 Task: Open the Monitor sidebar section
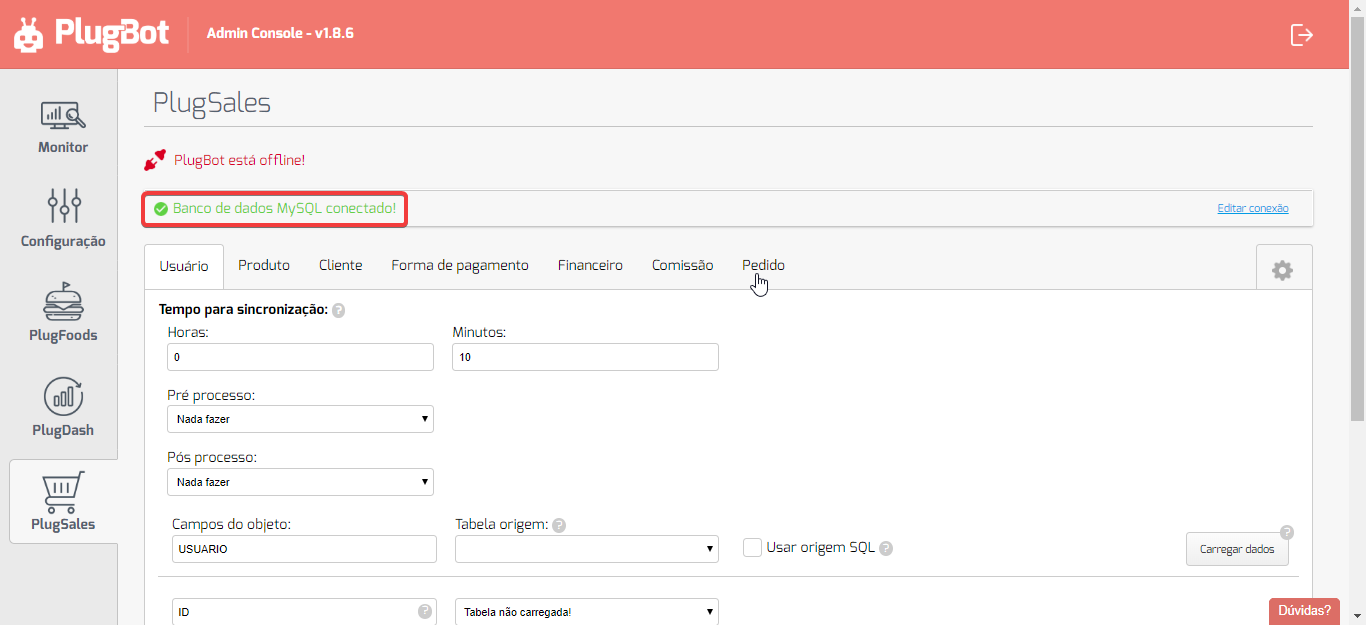pos(63,127)
